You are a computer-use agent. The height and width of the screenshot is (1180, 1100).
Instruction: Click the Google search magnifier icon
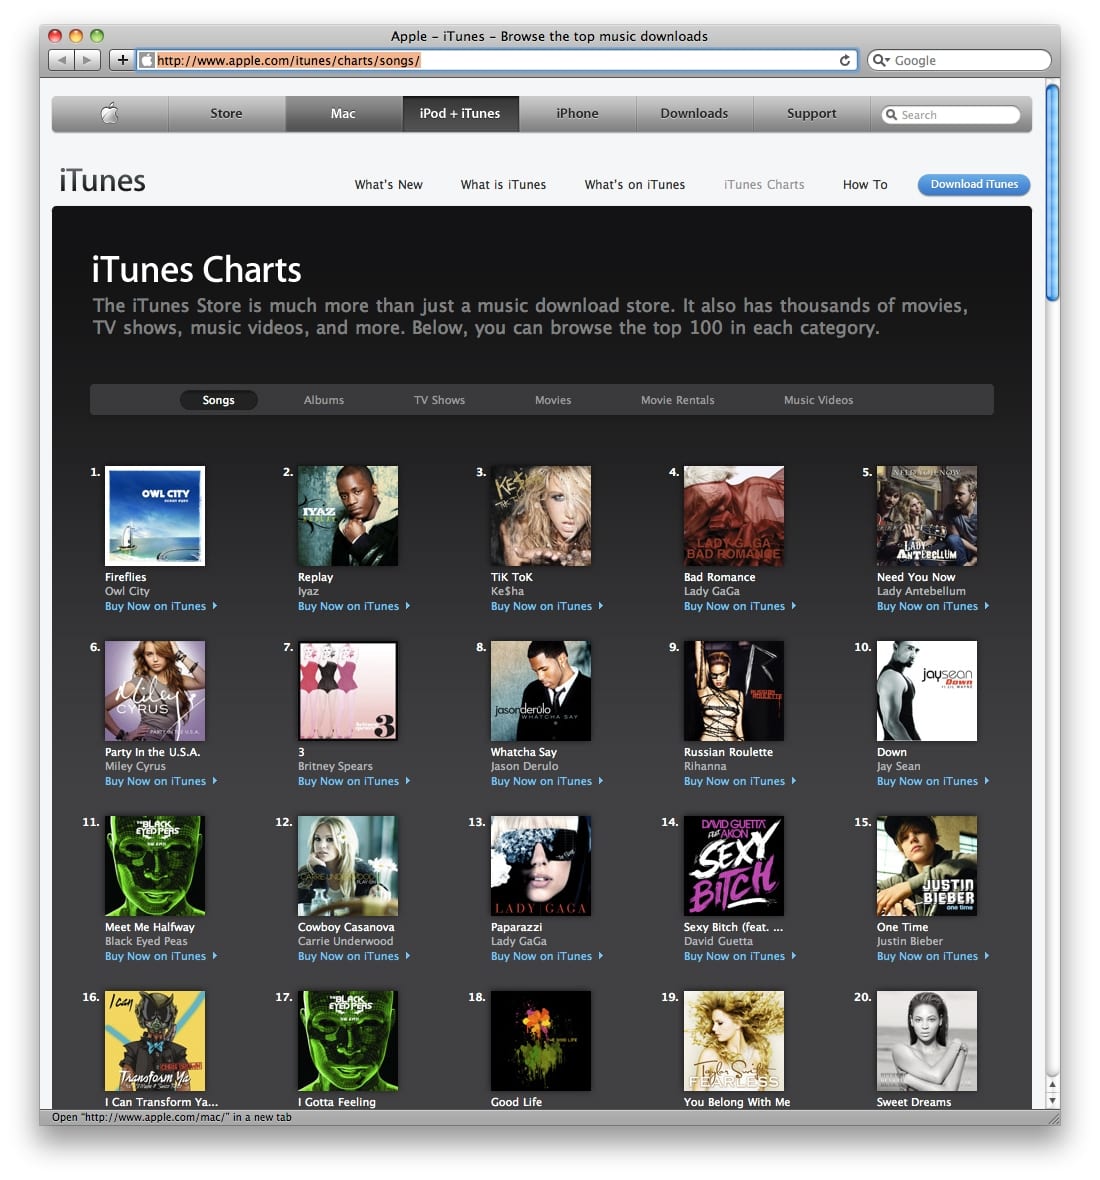pos(880,60)
